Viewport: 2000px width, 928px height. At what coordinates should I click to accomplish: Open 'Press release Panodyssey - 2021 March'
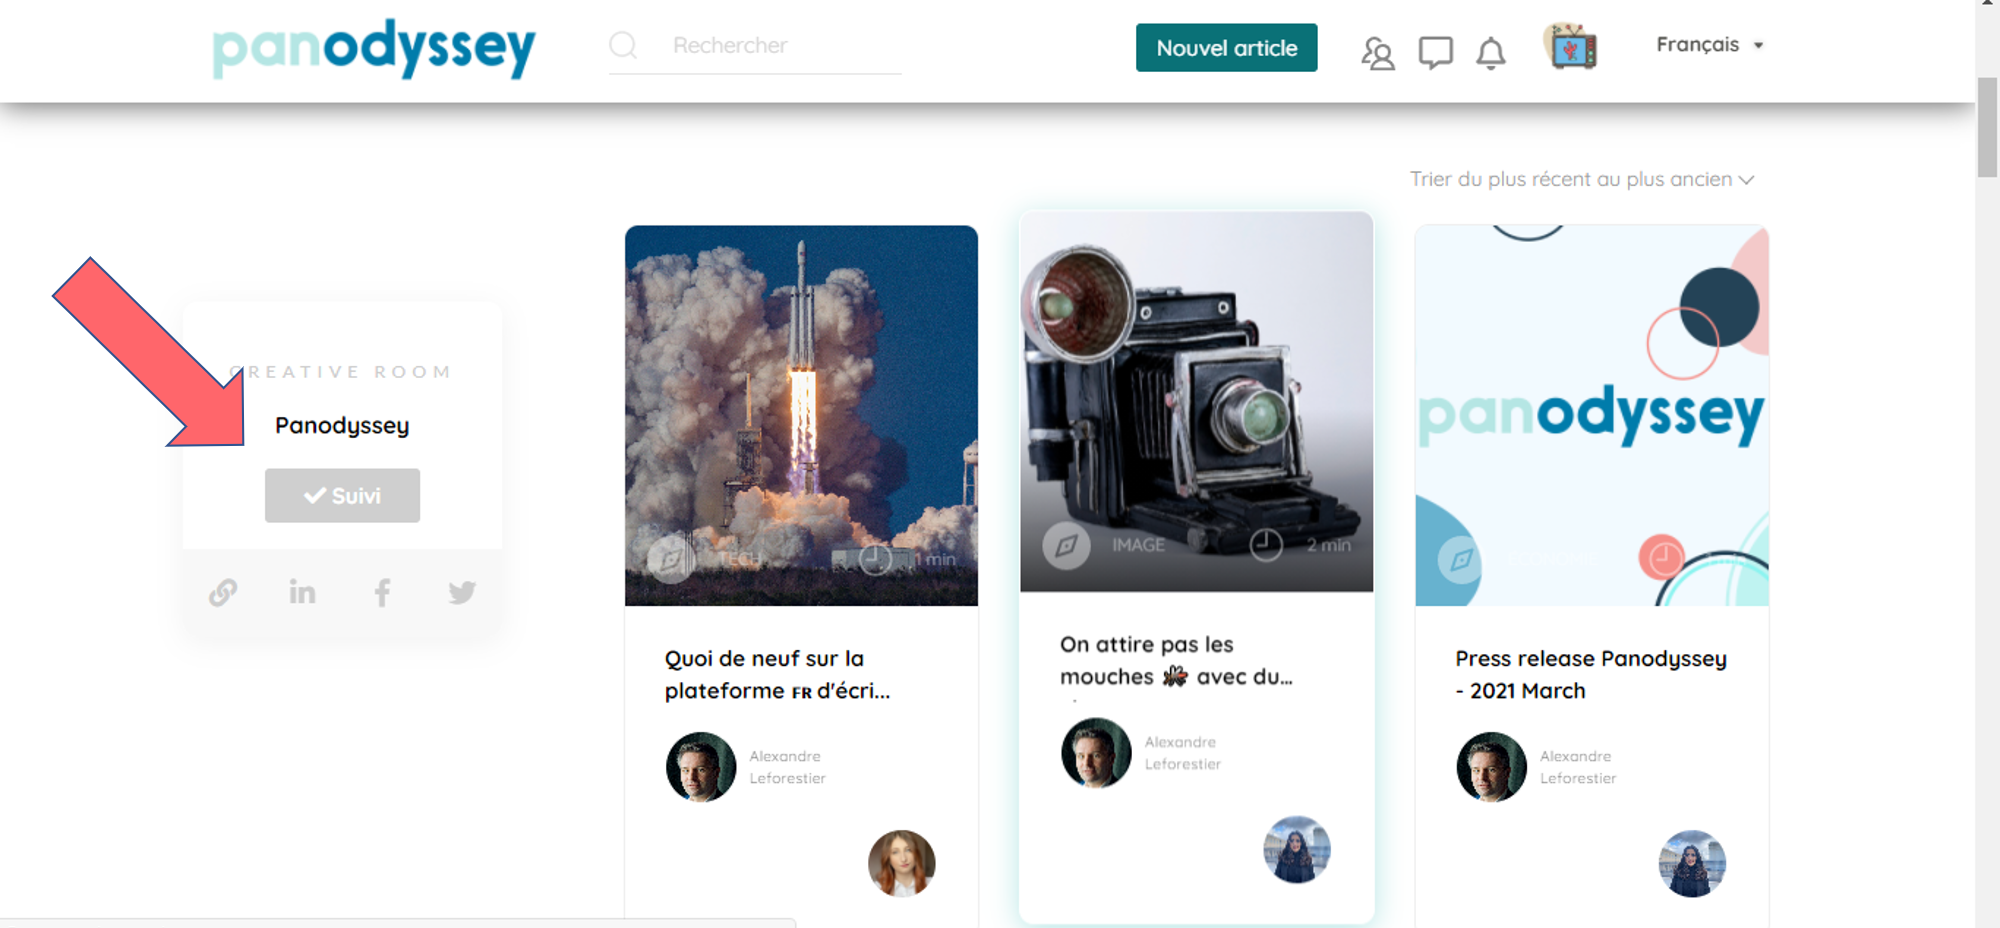point(1591,674)
